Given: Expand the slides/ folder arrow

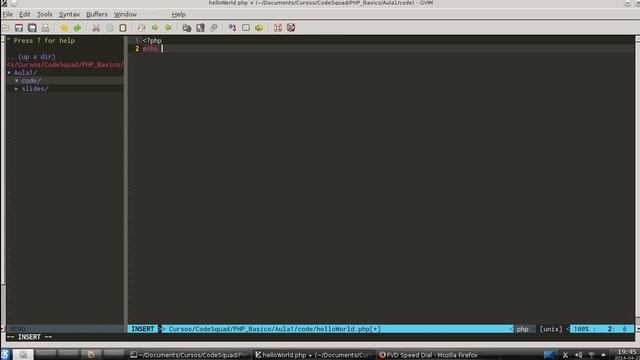Looking at the screenshot, I should click(17, 89).
